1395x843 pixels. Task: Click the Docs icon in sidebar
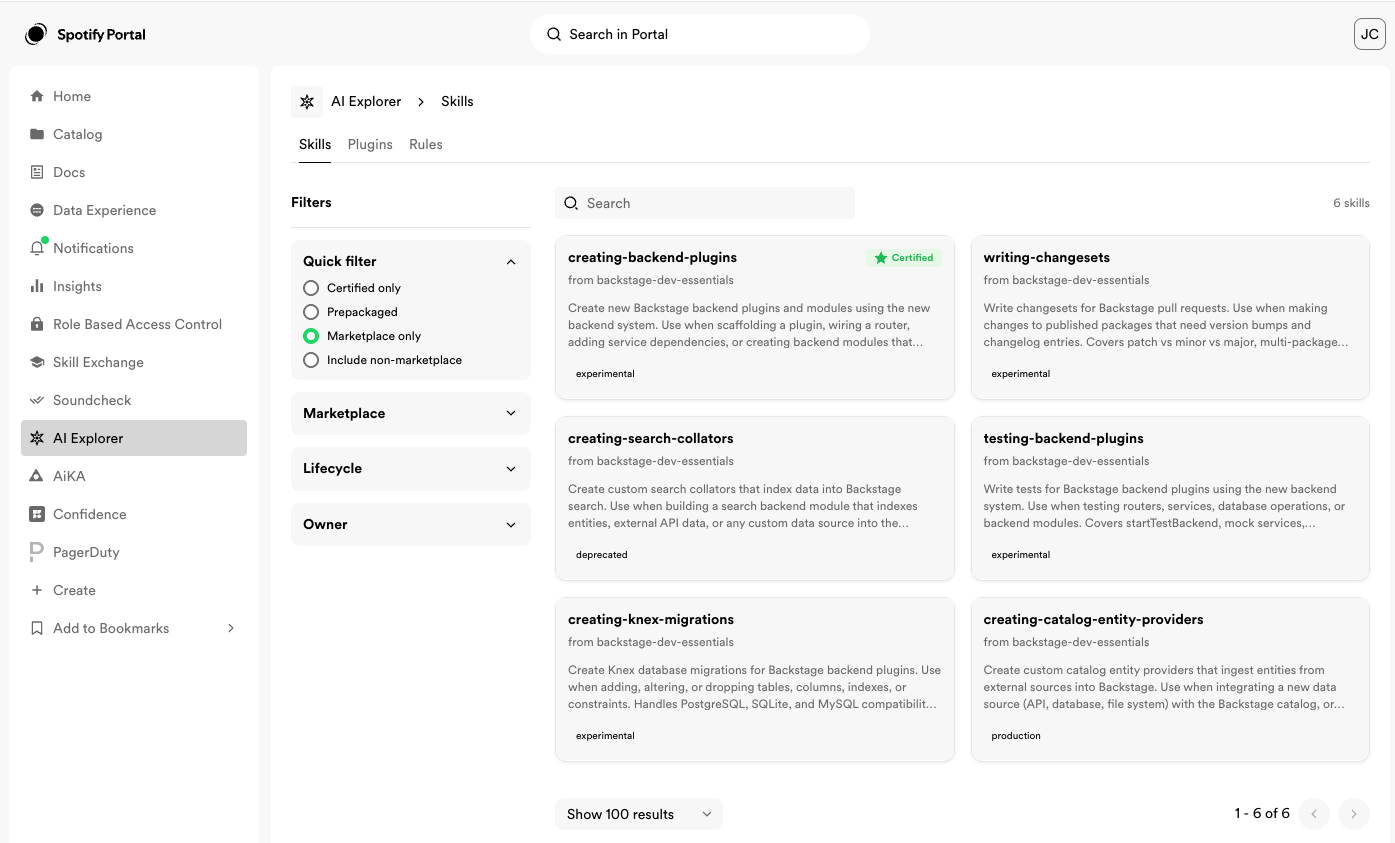point(37,172)
